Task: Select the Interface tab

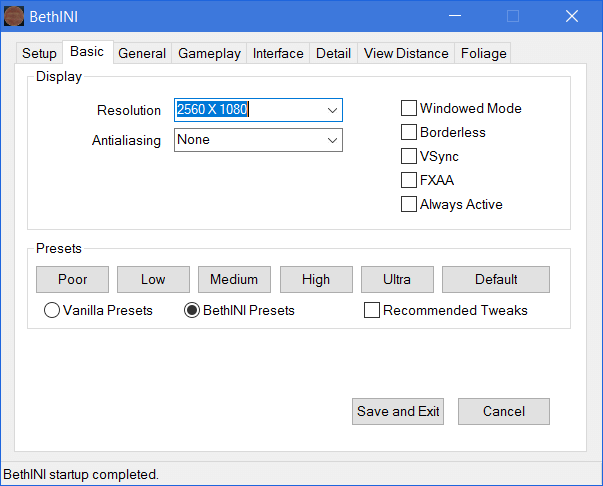Action: pyautogui.click(x=278, y=54)
